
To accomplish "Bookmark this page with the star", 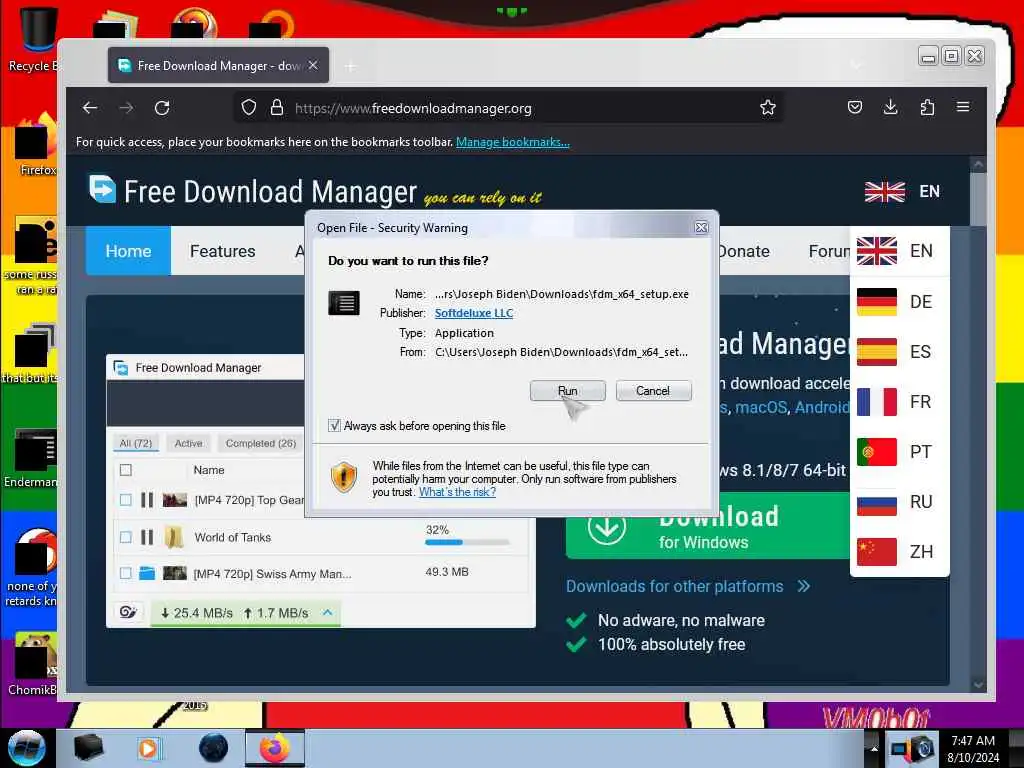I will tap(767, 108).
